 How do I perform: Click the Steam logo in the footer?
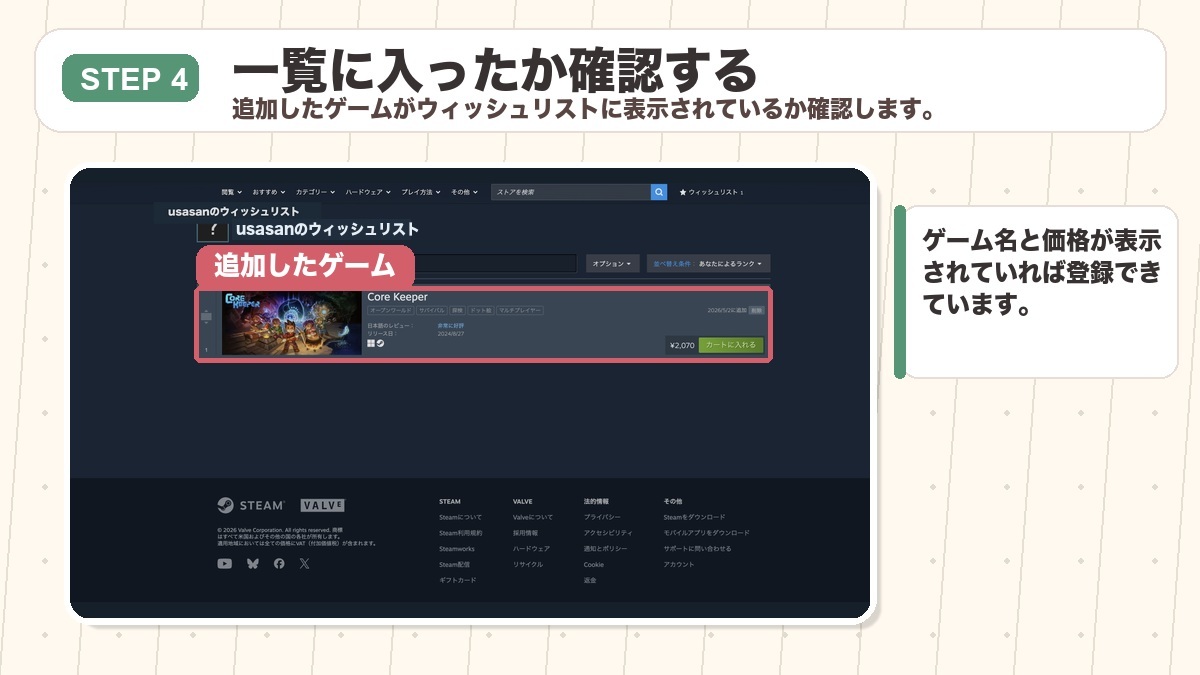251,505
